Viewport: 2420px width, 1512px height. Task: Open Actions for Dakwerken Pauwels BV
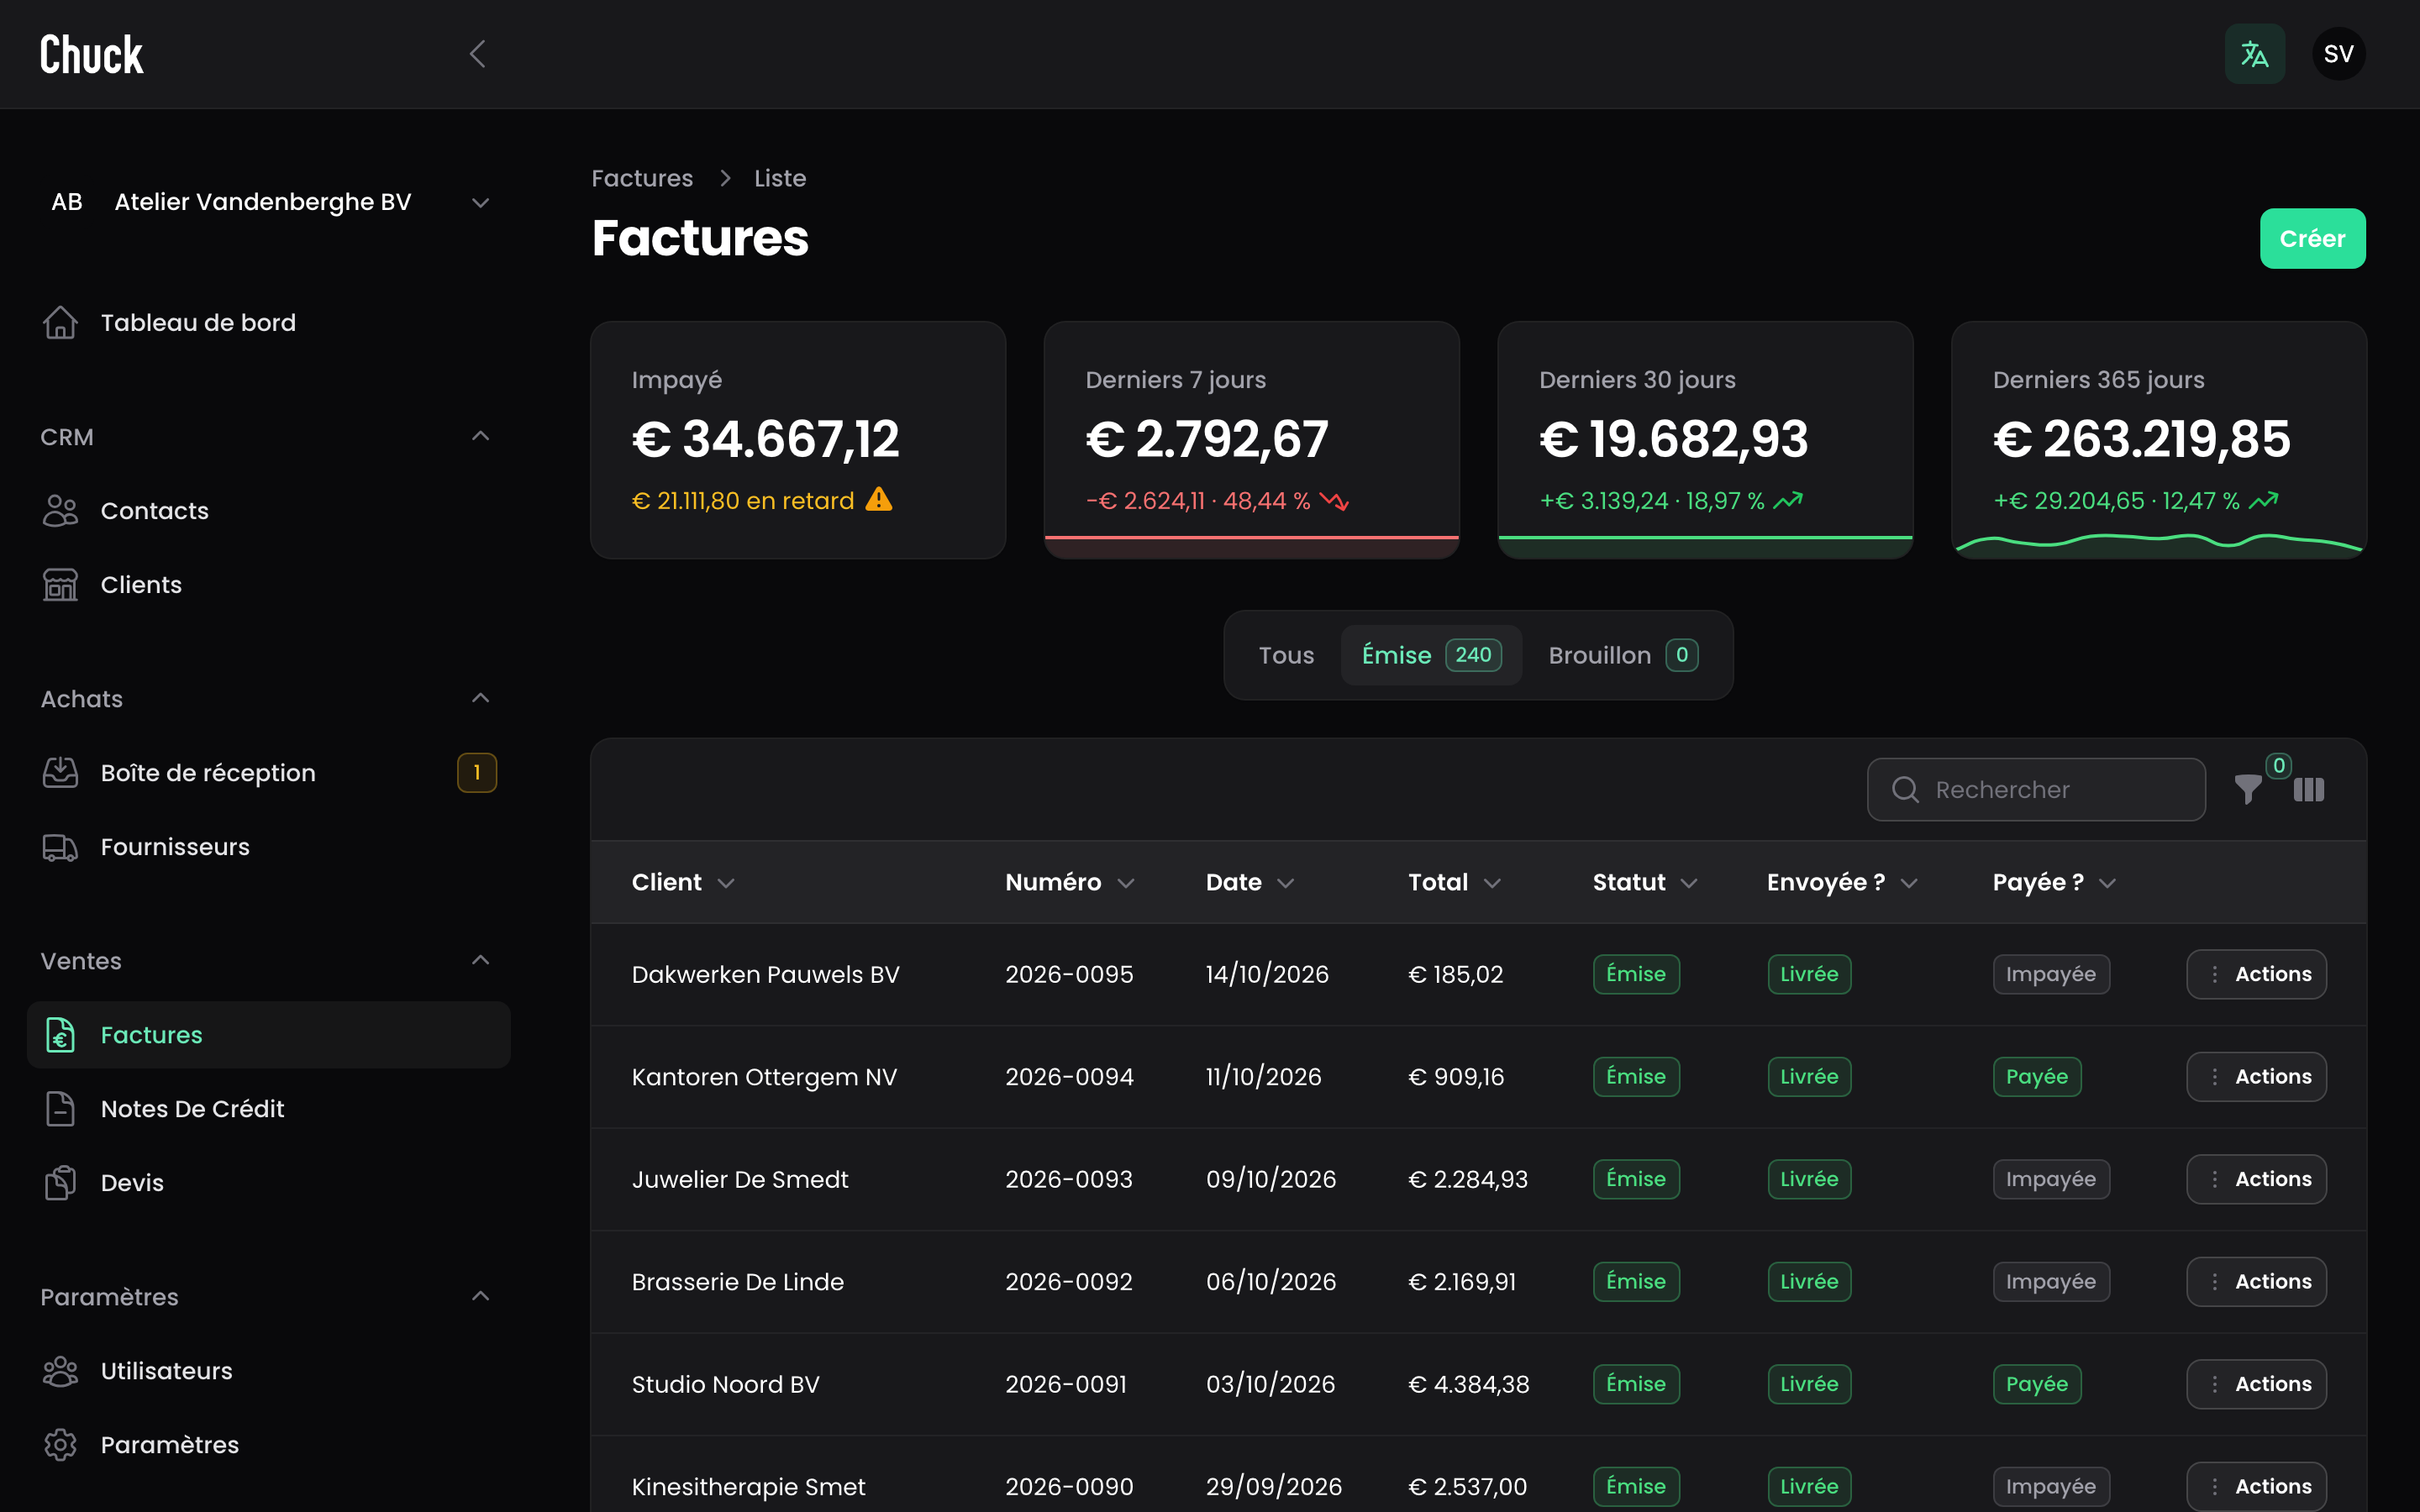(2256, 974)
